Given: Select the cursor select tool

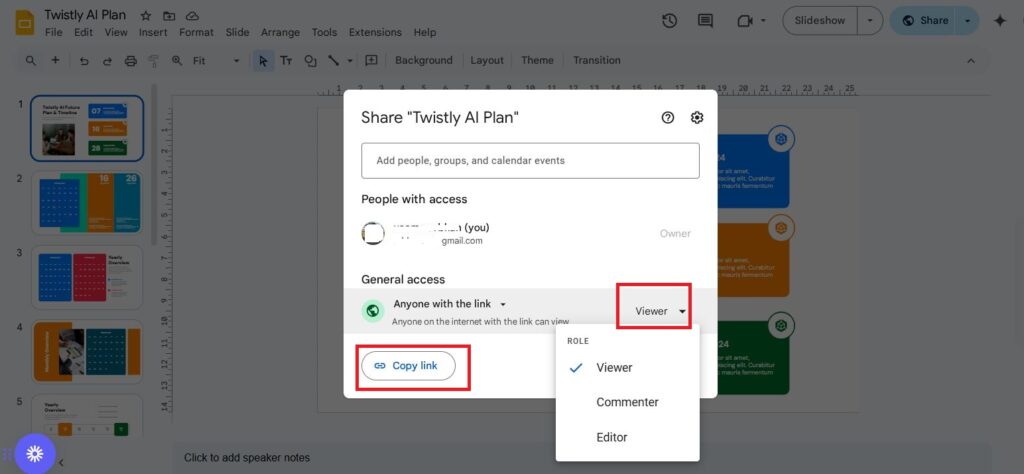Looking at the screenshot, I should pos(263,61).
